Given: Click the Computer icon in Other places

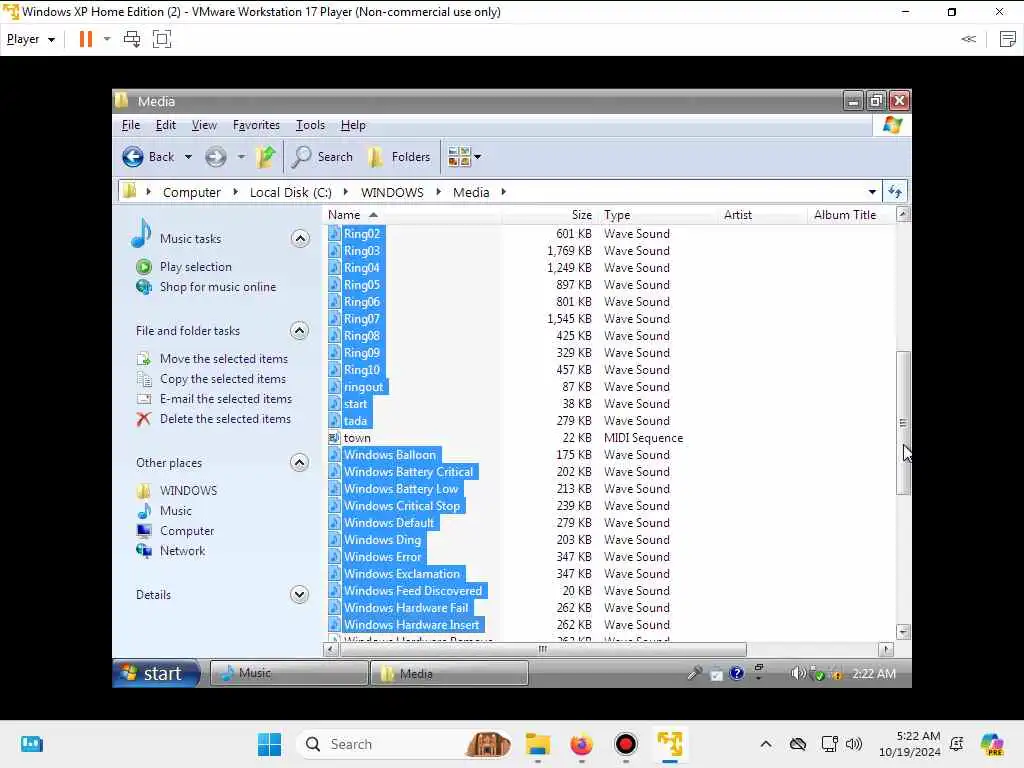Looking at the screenshot, I should coord(144,531).
